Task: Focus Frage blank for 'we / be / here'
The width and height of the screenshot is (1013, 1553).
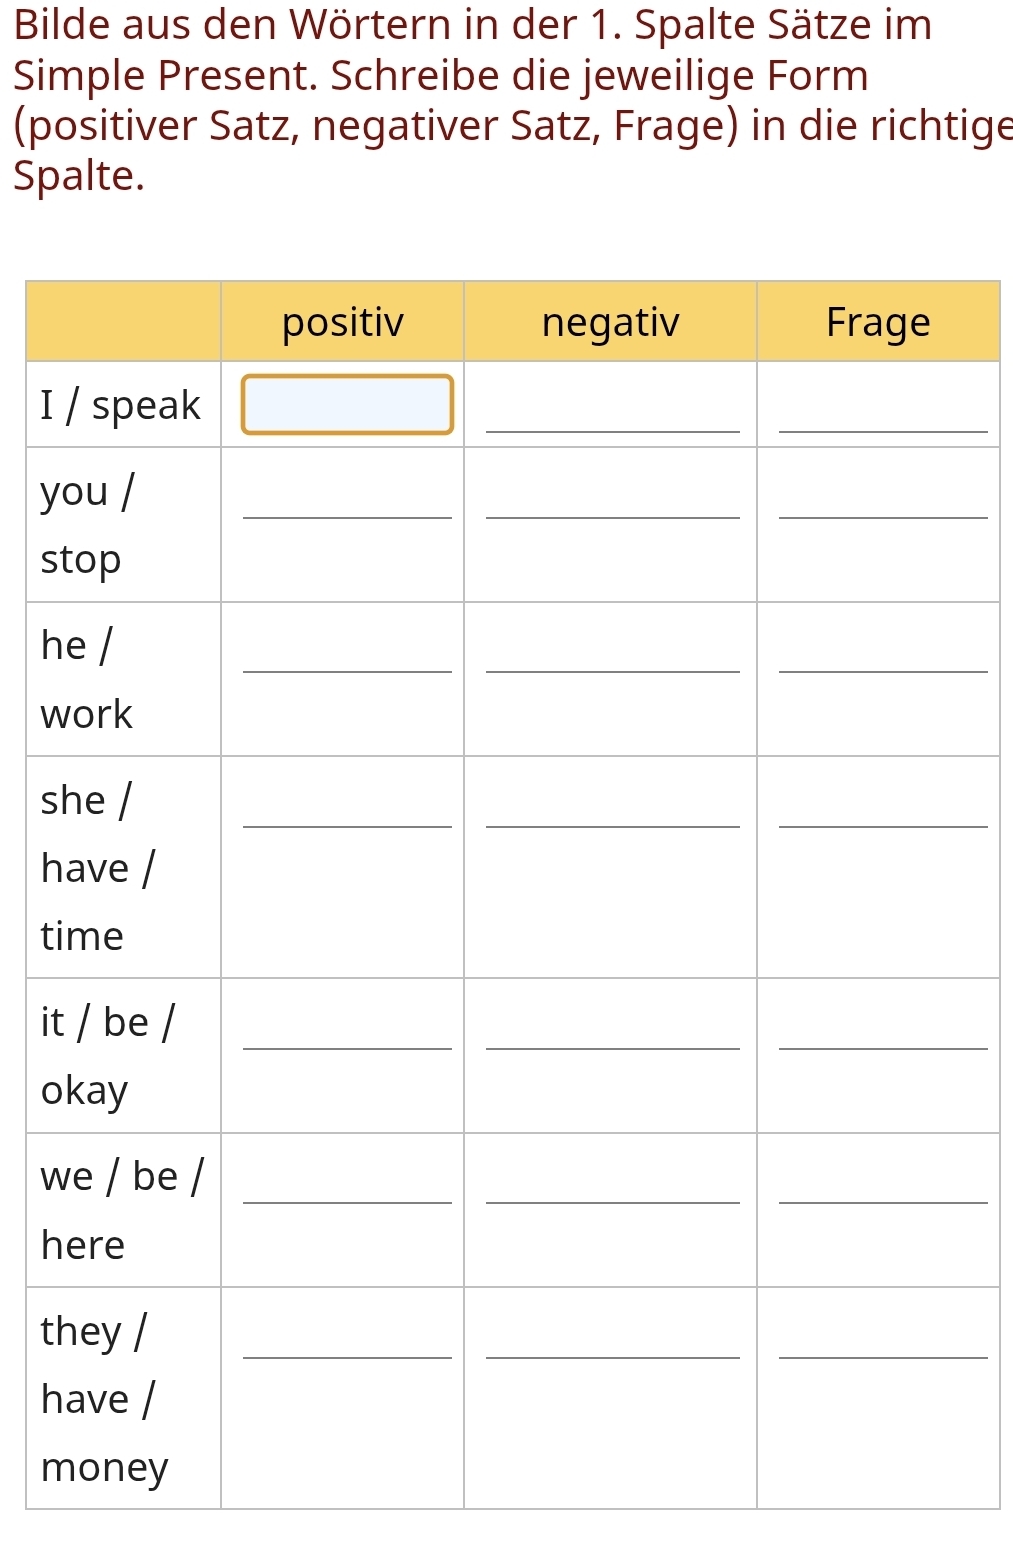Action: point(883,1176)
